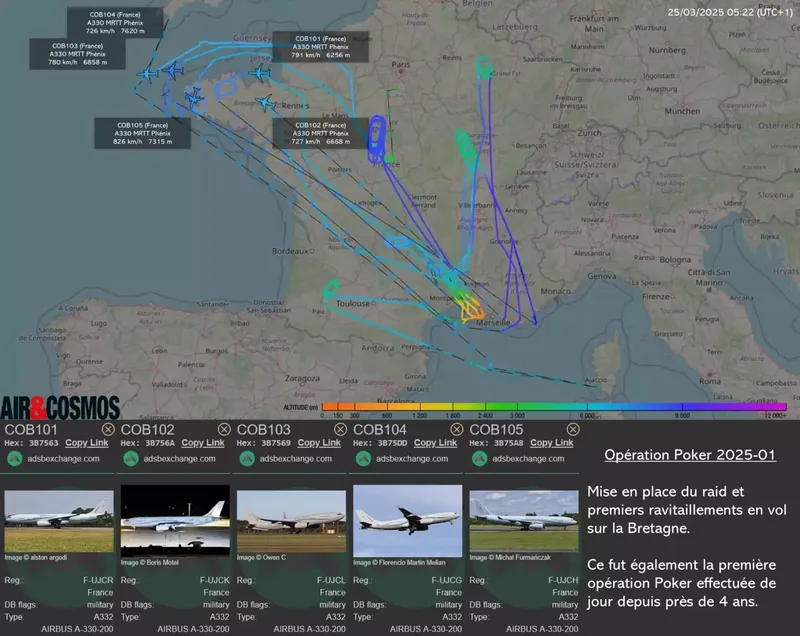Close the COB104 aircraft card
This screenshot has width=800, height=636.
[457, 429]
